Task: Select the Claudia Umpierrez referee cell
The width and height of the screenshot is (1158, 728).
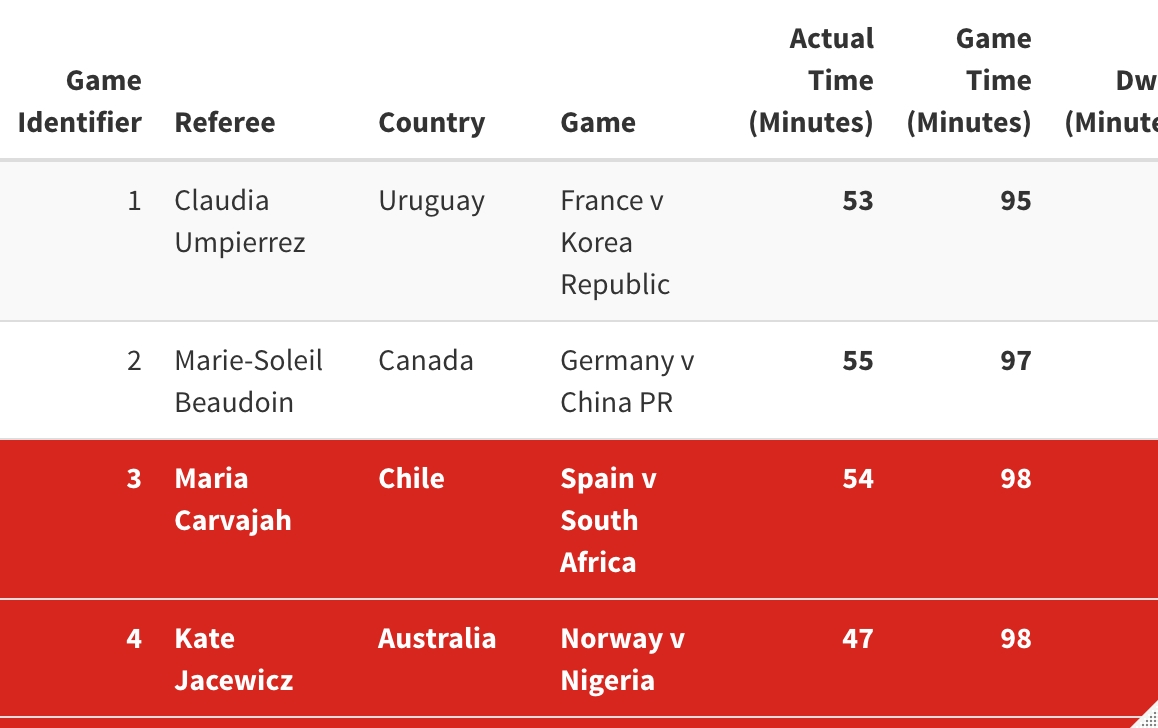Action: click(240, 222)
